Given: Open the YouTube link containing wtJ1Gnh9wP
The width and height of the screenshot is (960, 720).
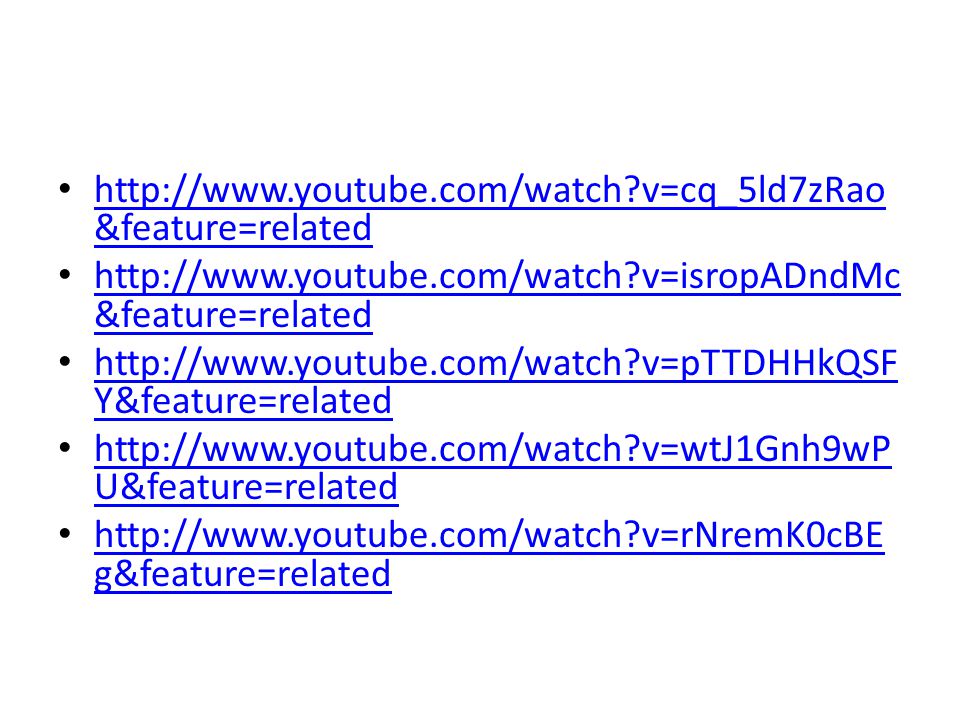Looking at the screenshot, I should [x=493, y=449].
